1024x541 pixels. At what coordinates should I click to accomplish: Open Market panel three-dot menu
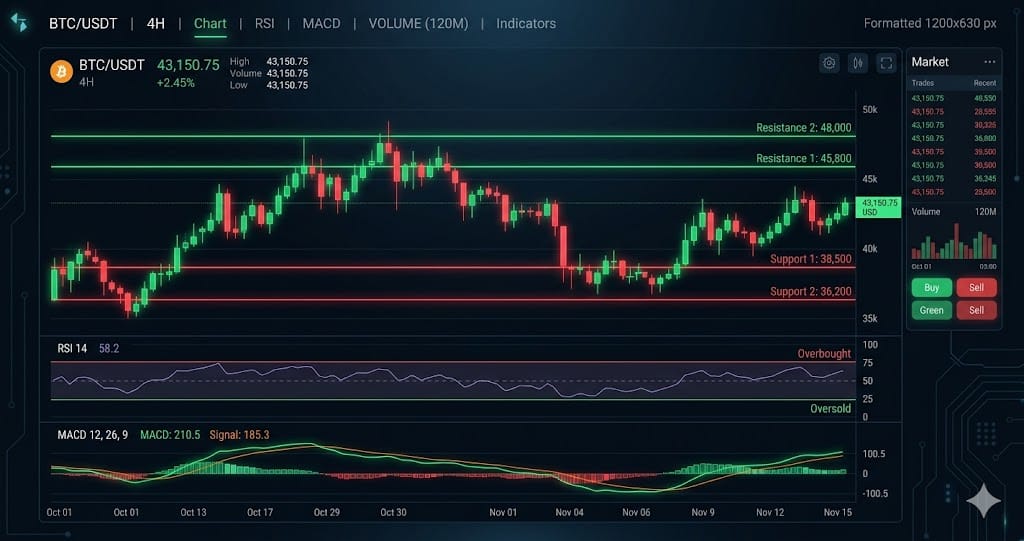[989, 62]
